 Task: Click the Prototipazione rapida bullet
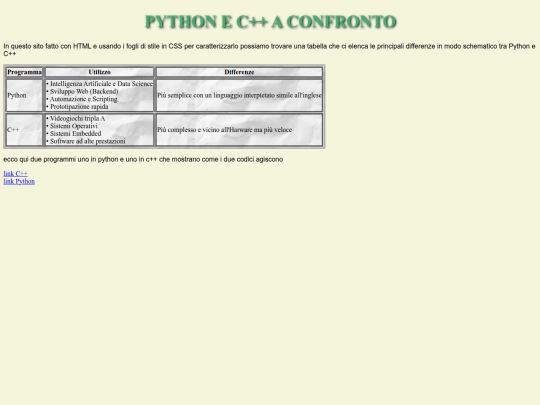point(77,106)
